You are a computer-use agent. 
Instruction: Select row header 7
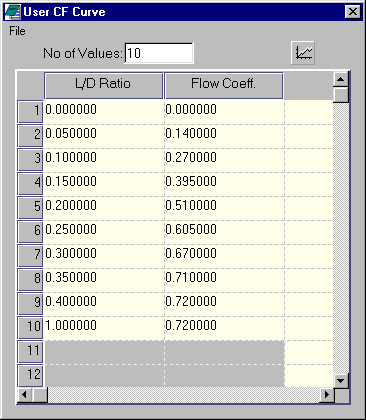(30, 256)
